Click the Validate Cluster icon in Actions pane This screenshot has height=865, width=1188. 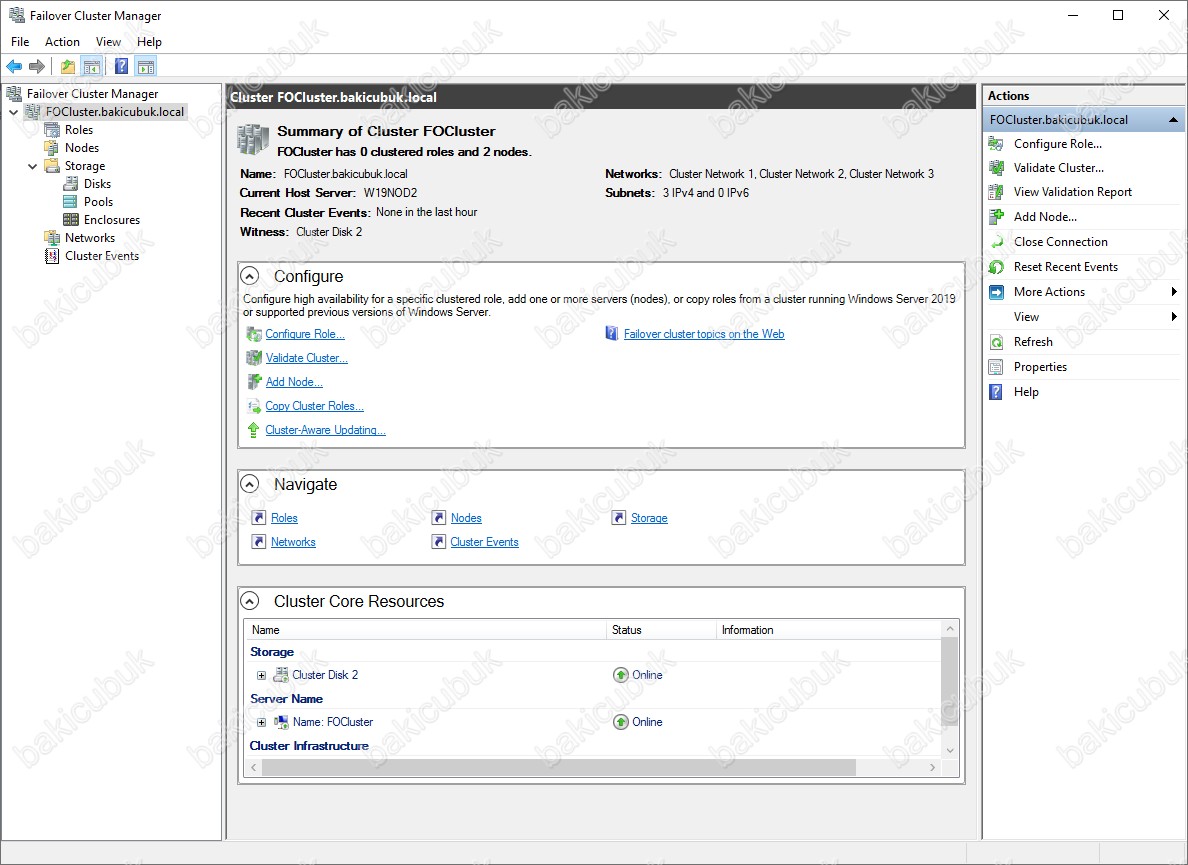click(996, 168)
